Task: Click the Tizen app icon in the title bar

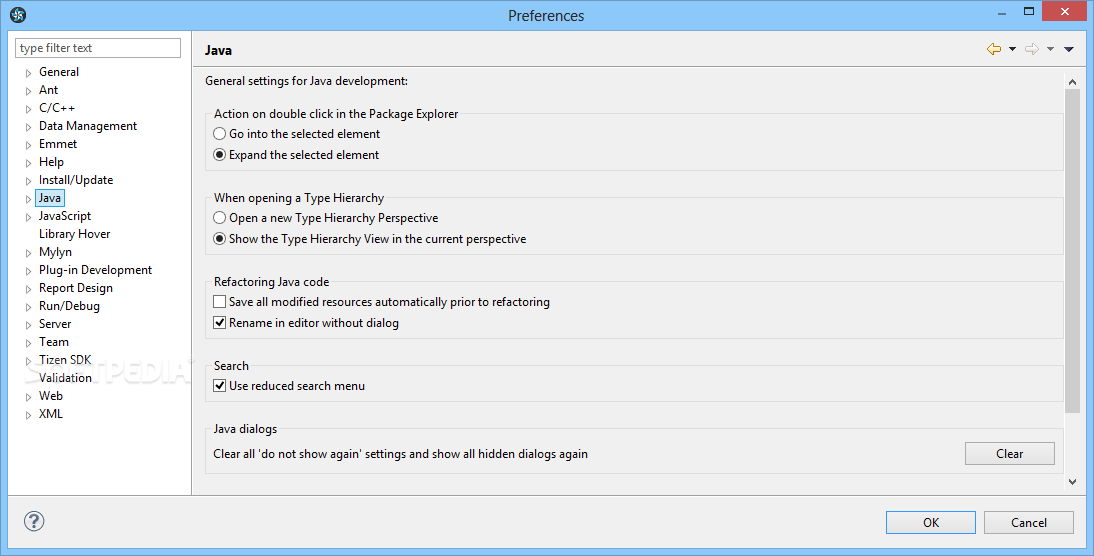Action: pyautogui.click(x=18, y=15)
